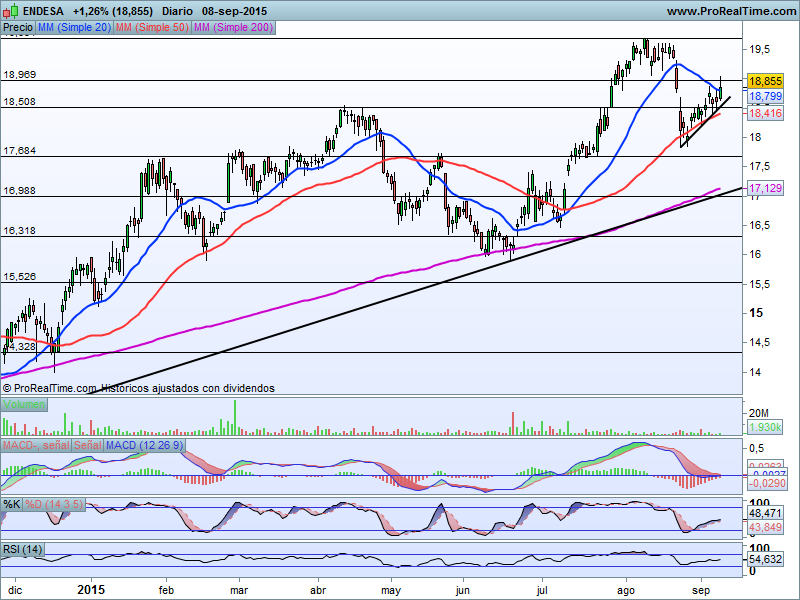
Task: Click the red 18,416 moving average tag
Action: click(765, 113)
